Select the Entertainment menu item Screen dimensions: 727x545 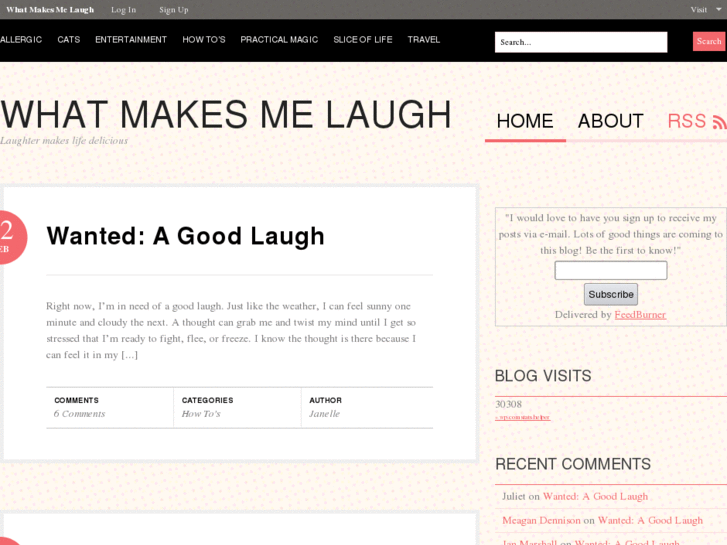click(131, 40)
